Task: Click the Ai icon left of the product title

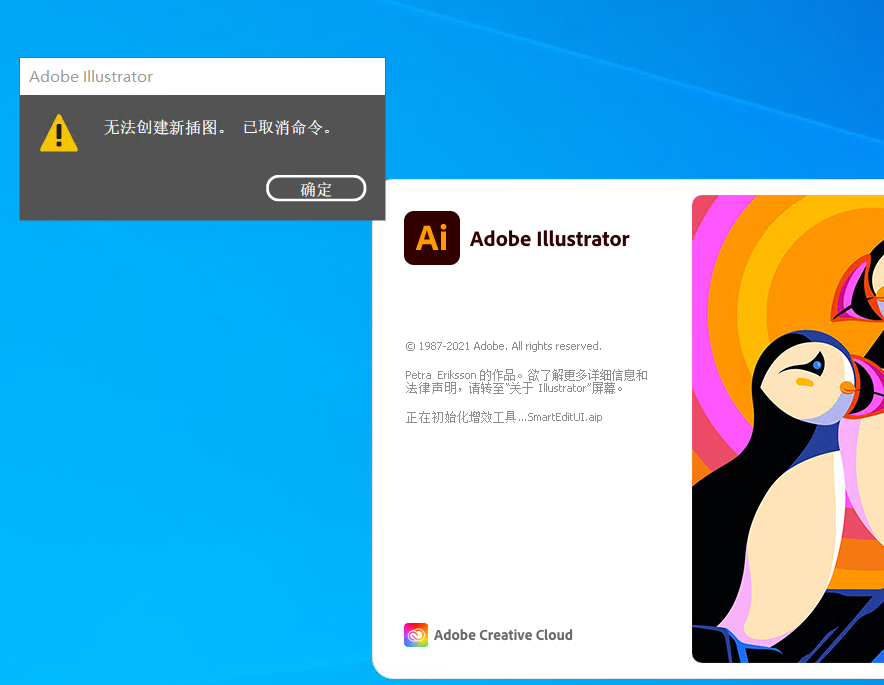Action: (431, 238)
